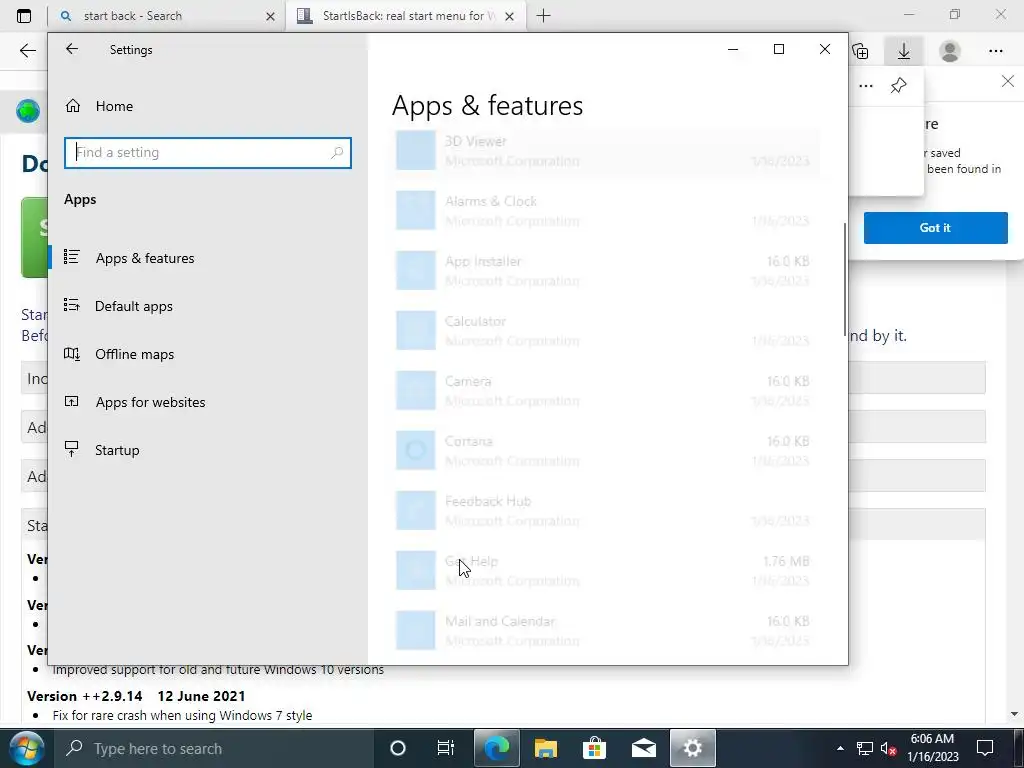1024x768 pixels.
Task: Open Edge Collections button
Action: click(x=861, y=51)
